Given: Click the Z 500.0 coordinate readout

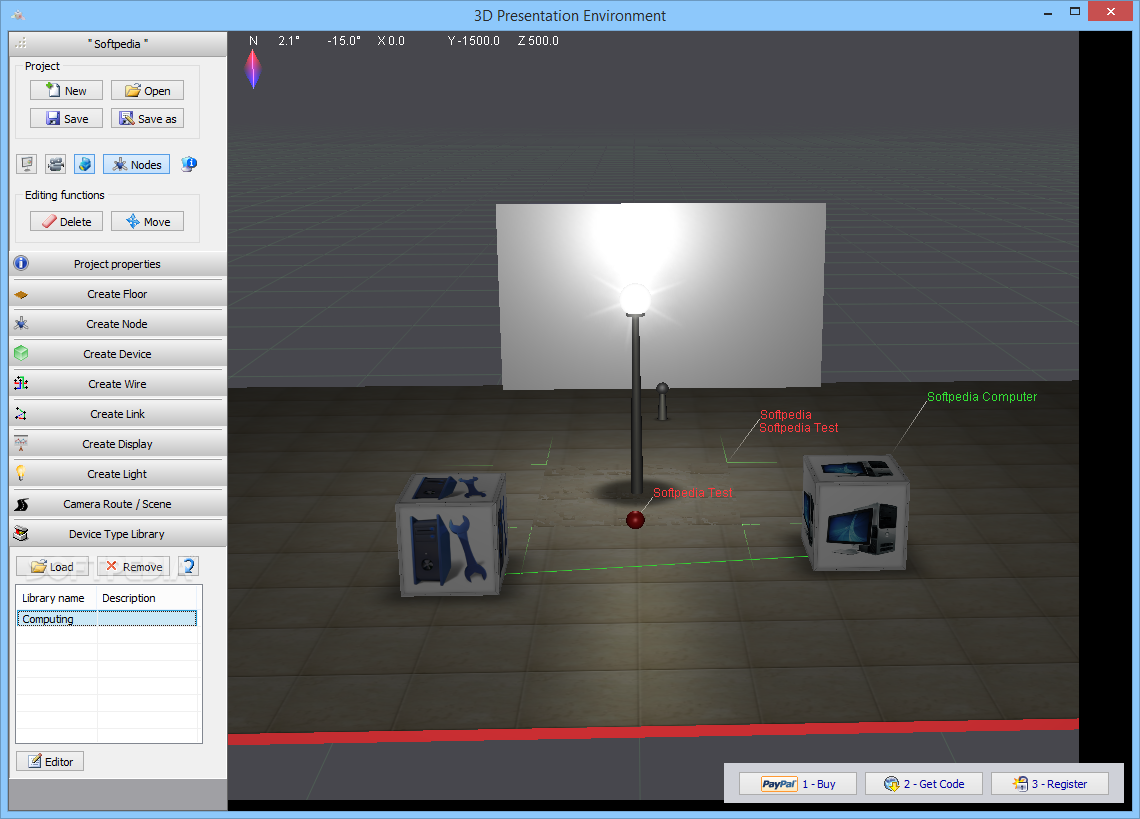Looking at the screenshot, I should (538, 41).
